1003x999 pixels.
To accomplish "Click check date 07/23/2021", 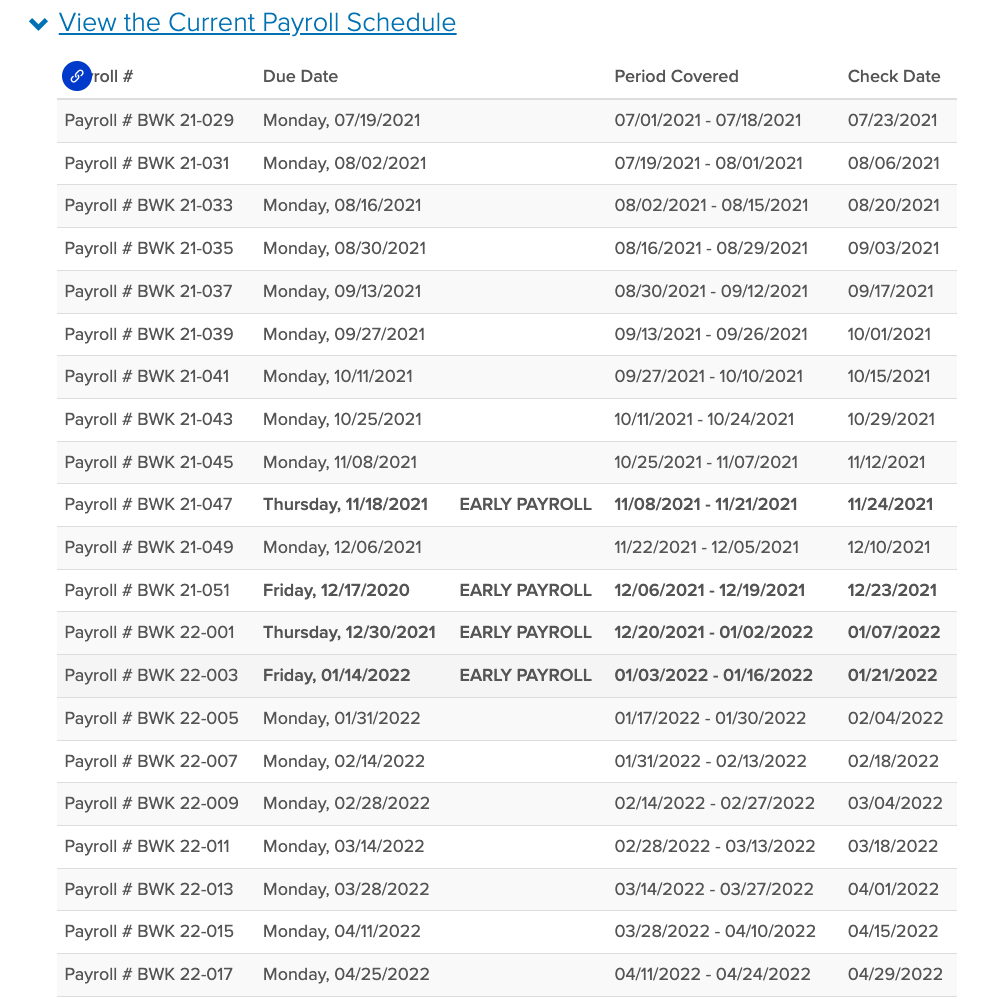I will point(892,120).
